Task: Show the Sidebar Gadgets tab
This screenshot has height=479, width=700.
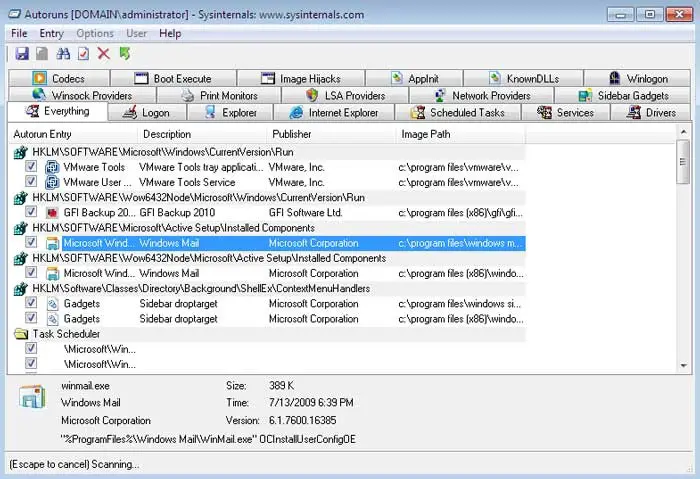Action: [x=623, y=96]
